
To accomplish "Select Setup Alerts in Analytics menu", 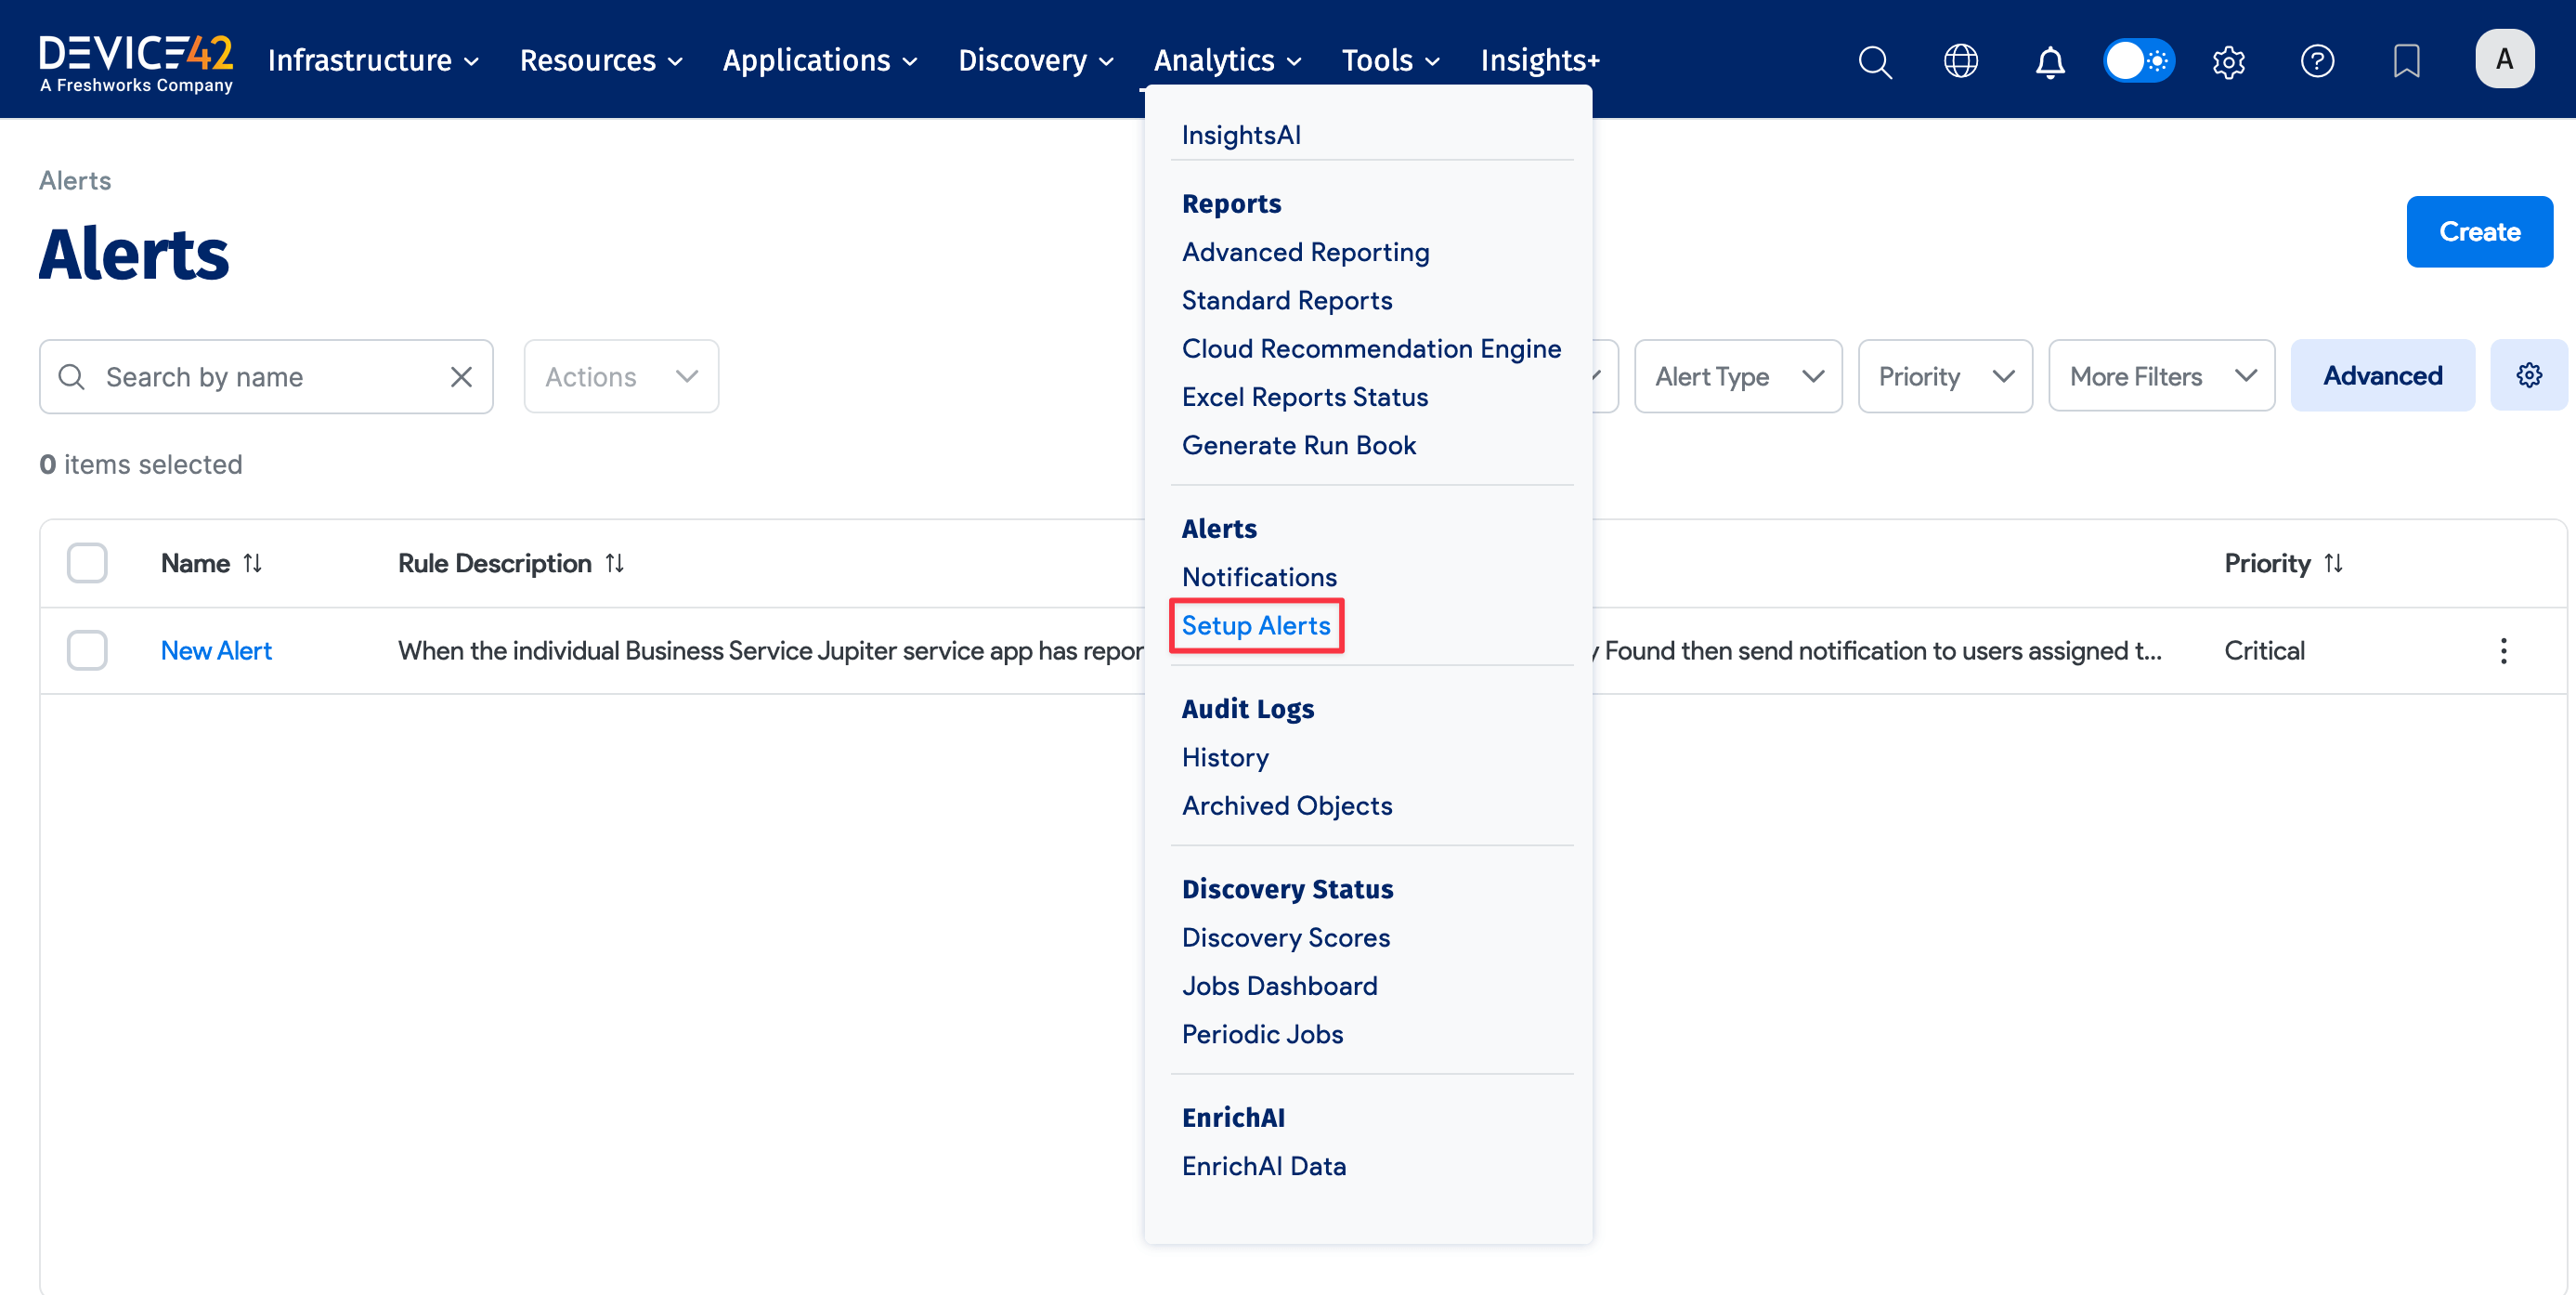I will tap(1255, 626).
